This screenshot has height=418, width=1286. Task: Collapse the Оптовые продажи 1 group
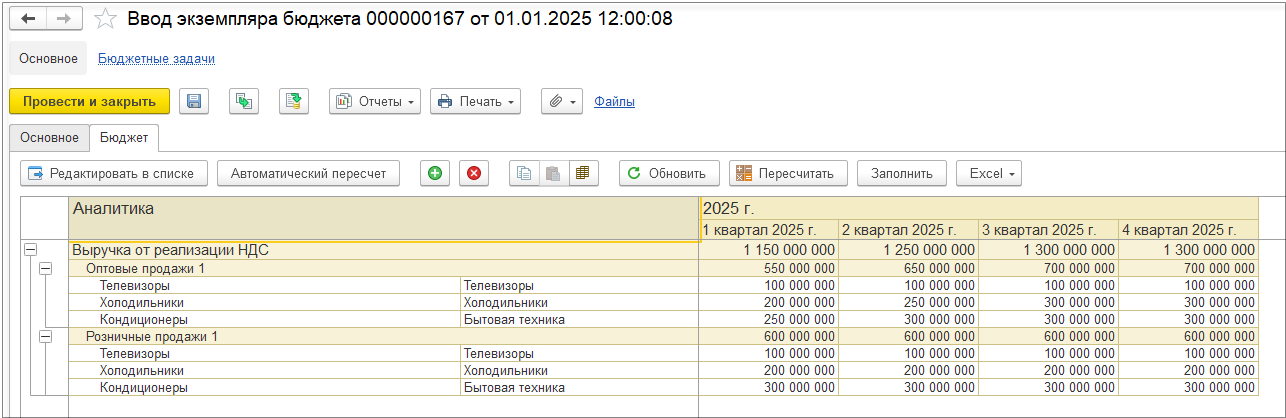click(45, 269)
